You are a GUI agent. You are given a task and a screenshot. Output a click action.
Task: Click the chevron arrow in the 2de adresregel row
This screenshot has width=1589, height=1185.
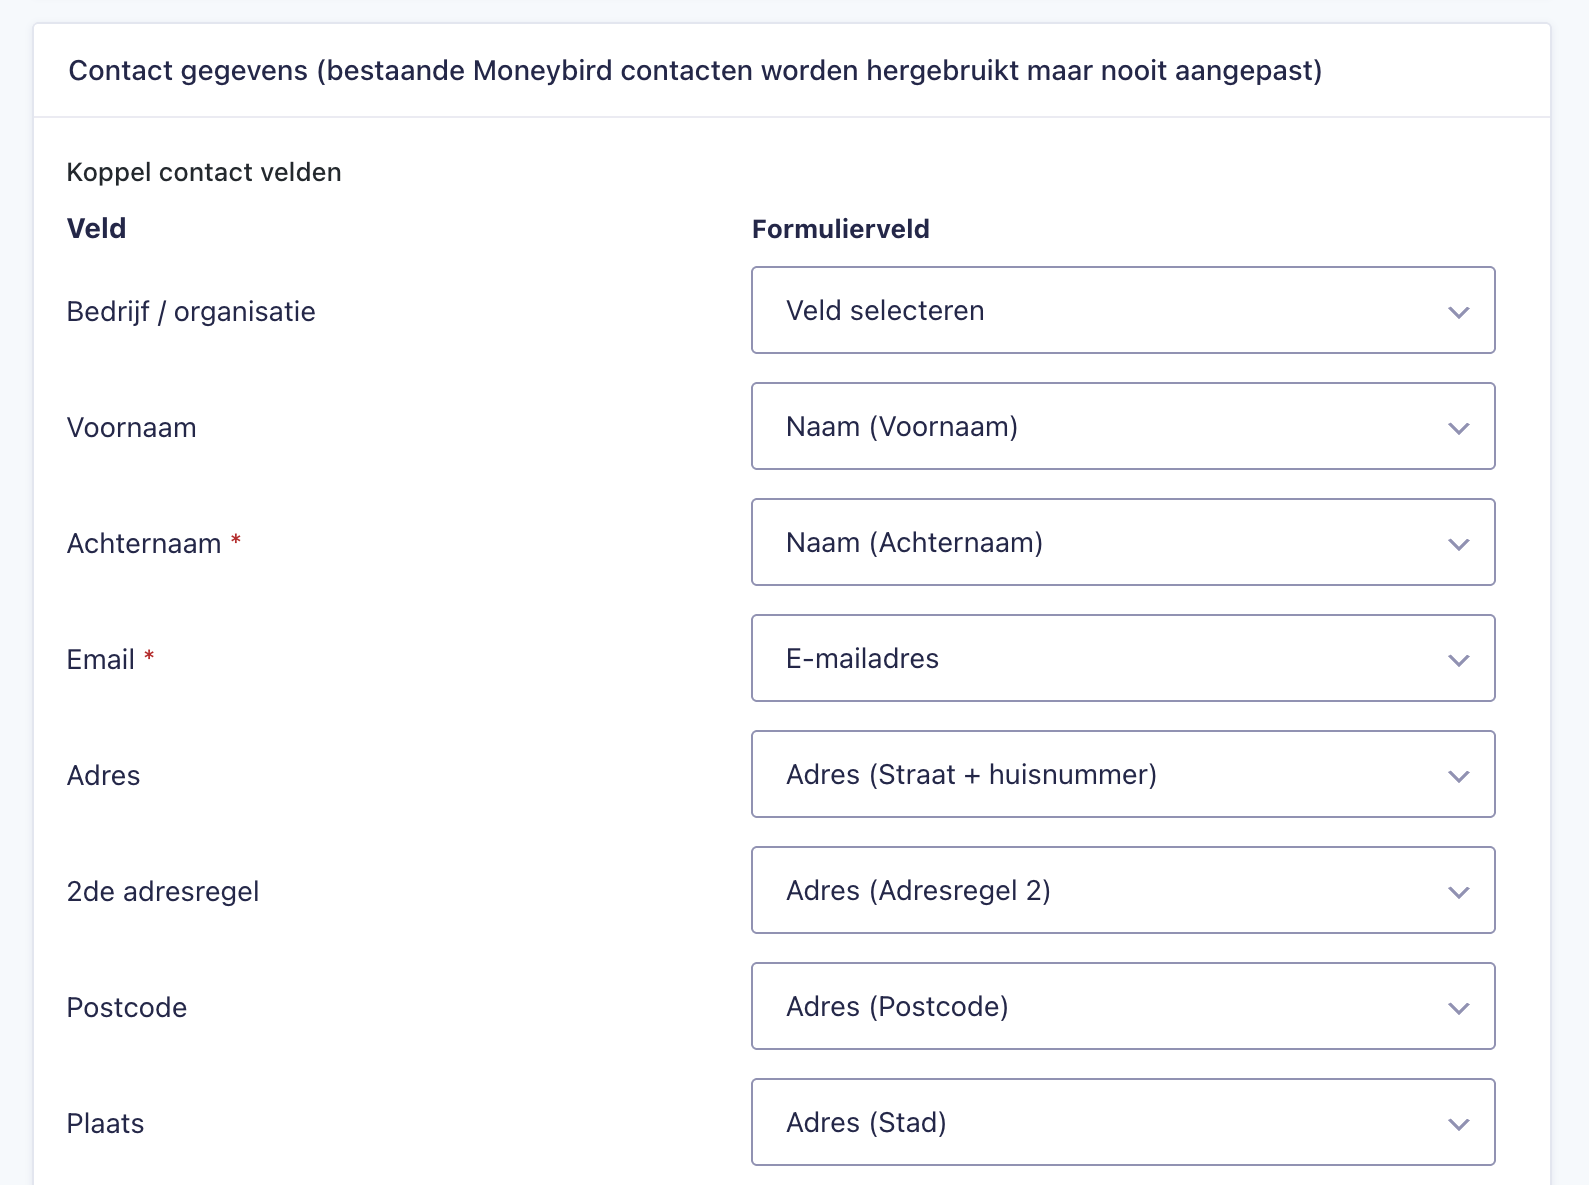pyautogui.click(x=1458, y=892)
